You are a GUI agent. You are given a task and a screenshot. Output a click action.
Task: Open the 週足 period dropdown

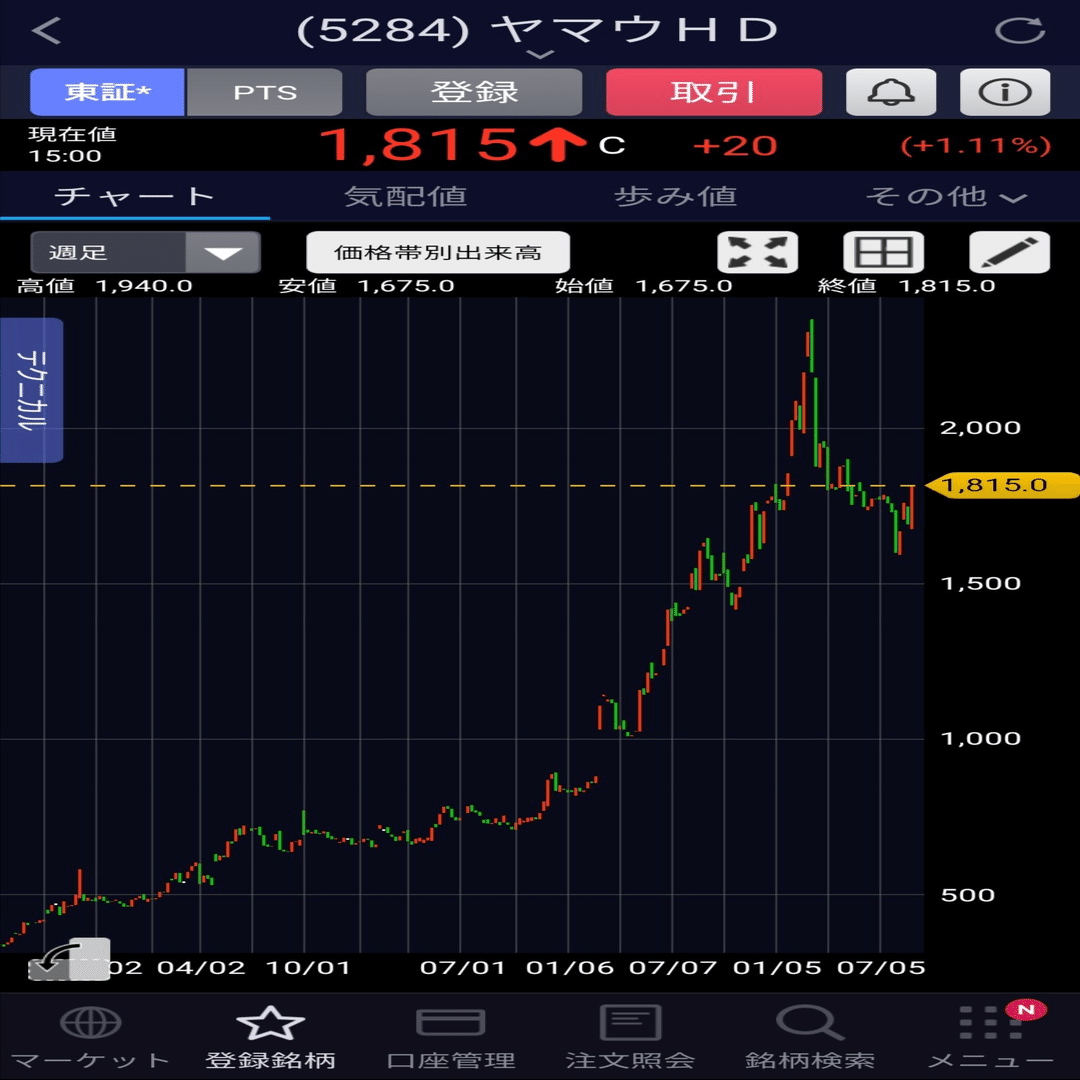[x=145, y=252]
